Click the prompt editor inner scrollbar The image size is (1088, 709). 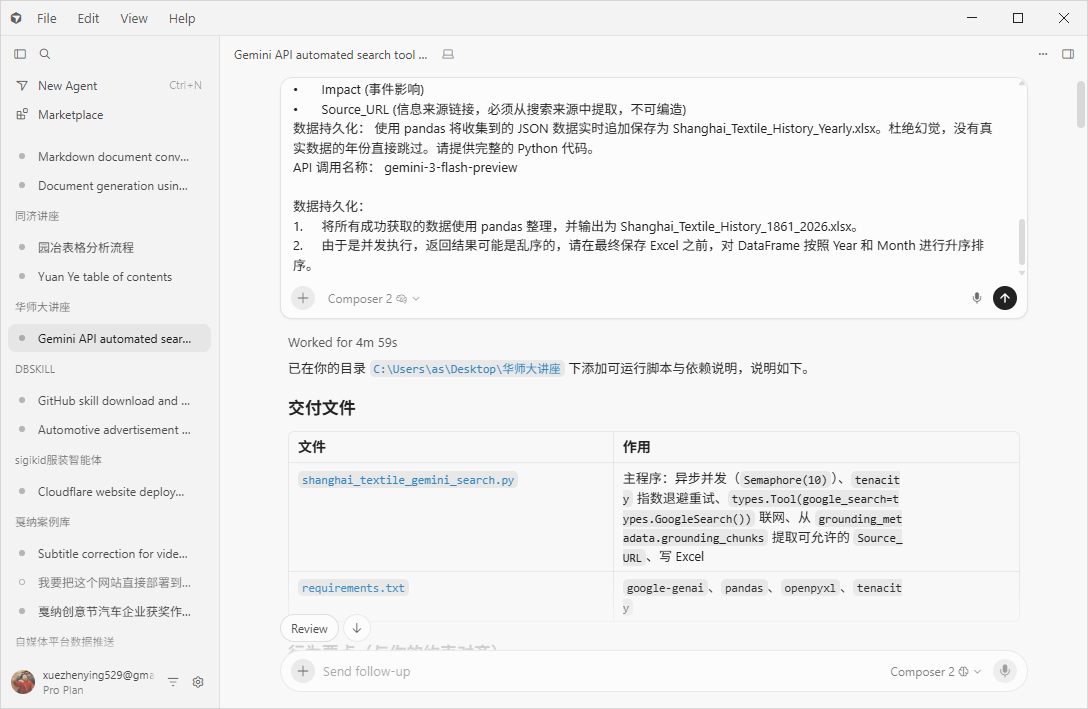1021,241
